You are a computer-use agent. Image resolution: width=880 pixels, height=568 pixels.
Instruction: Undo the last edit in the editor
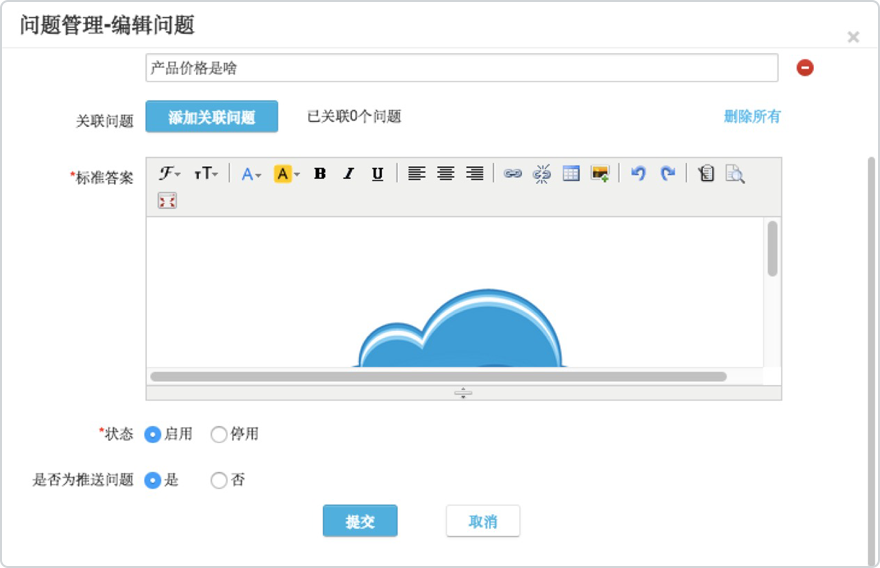[638, 174]
